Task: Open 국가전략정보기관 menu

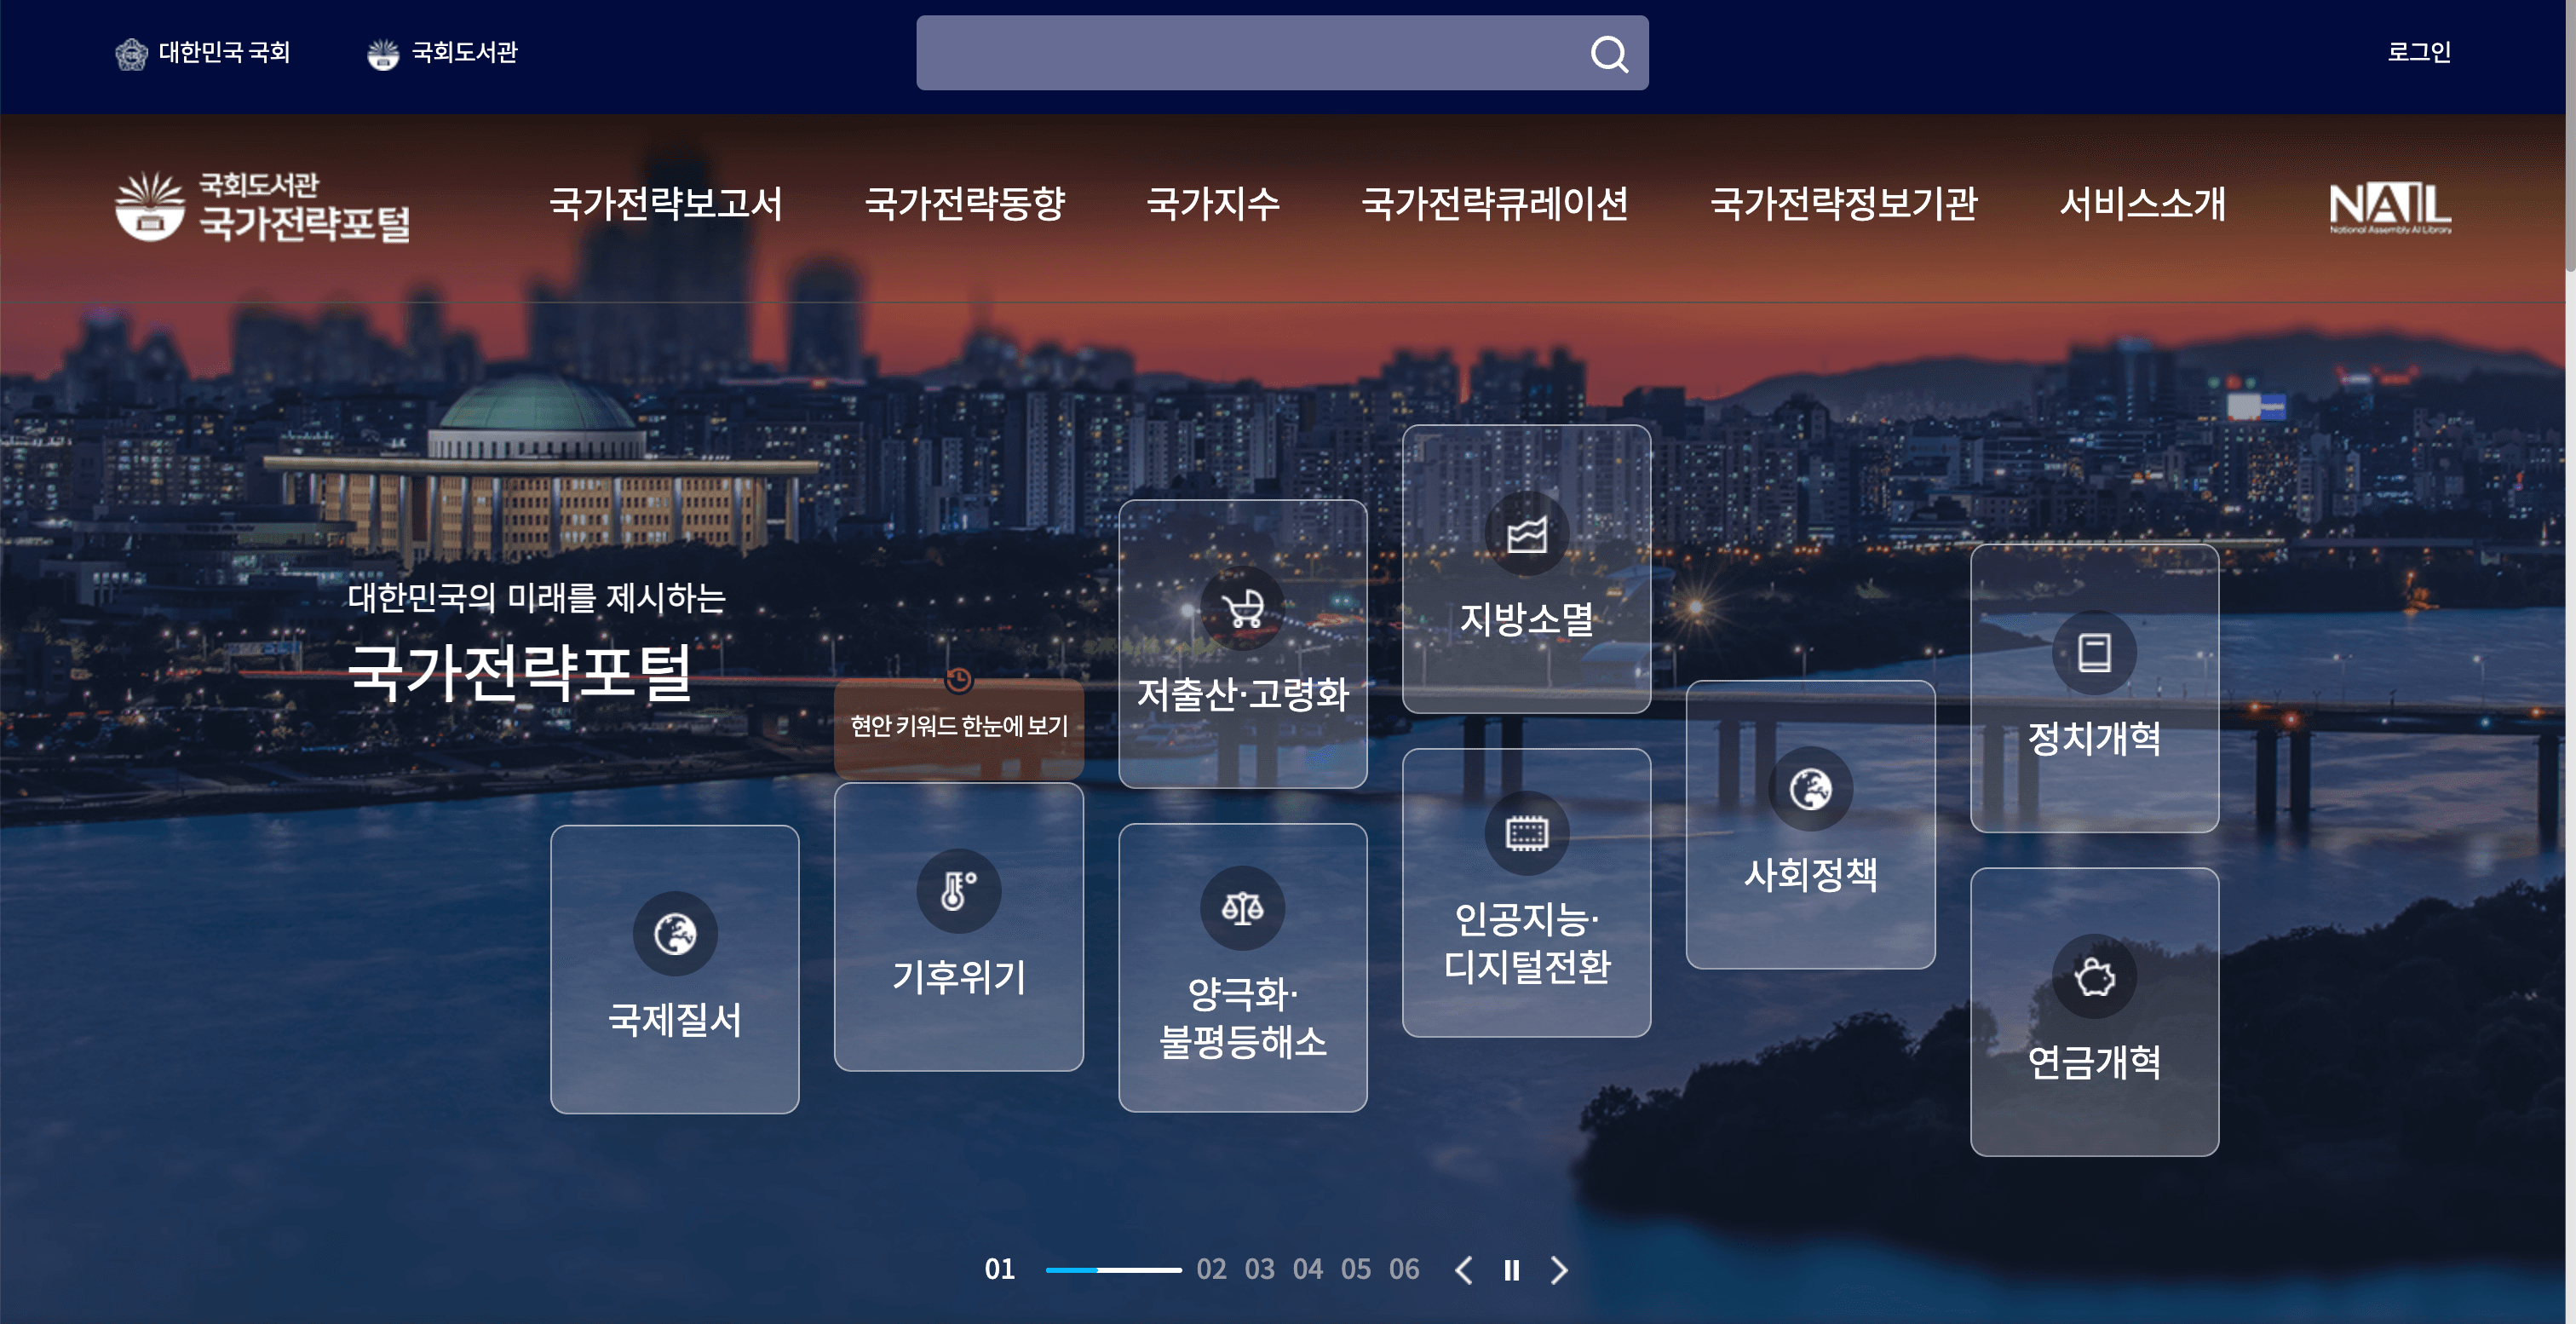Action: click(1844, 204)
